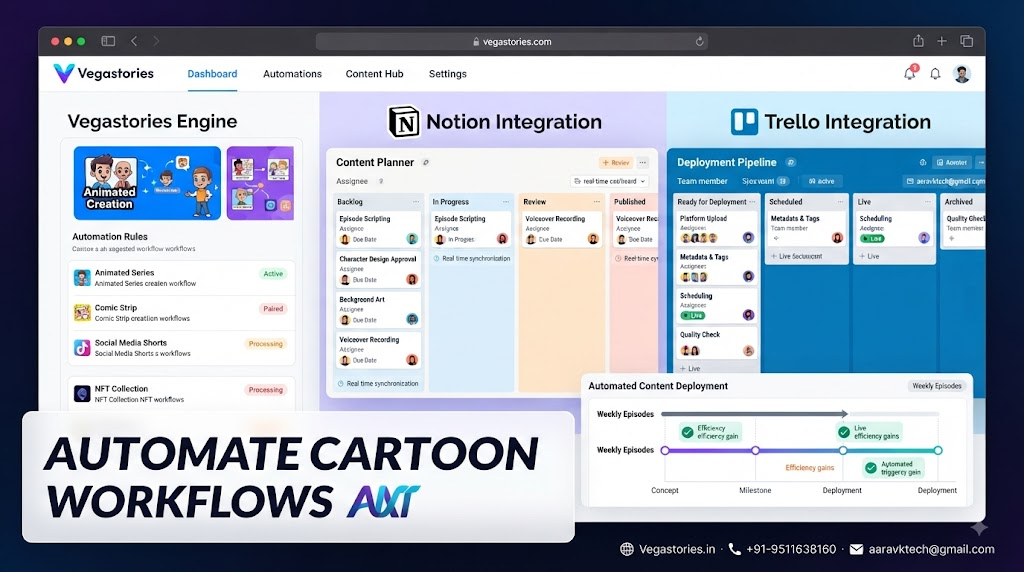Click the icon beside Deployment Pipeline title
1024x572 pixels.
(x=790, y=162)
